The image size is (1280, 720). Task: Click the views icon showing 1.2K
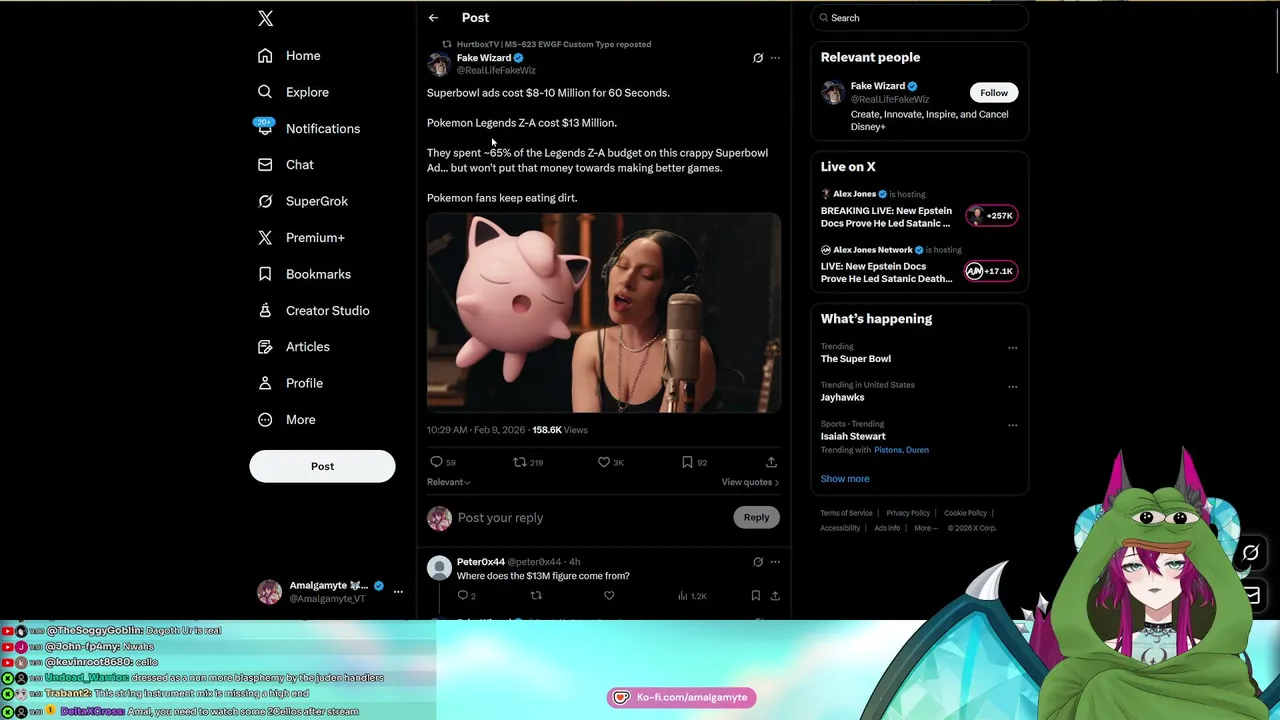point(683,596)
